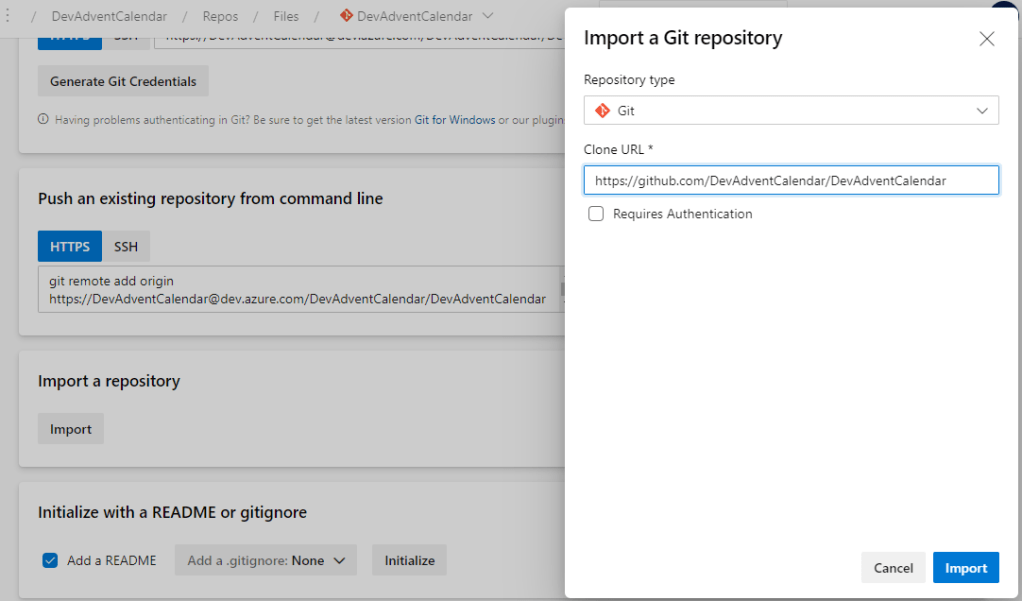Expand the DevAdventCalendar repository selector chevron

pyautogui.click(x=488, y=16)
